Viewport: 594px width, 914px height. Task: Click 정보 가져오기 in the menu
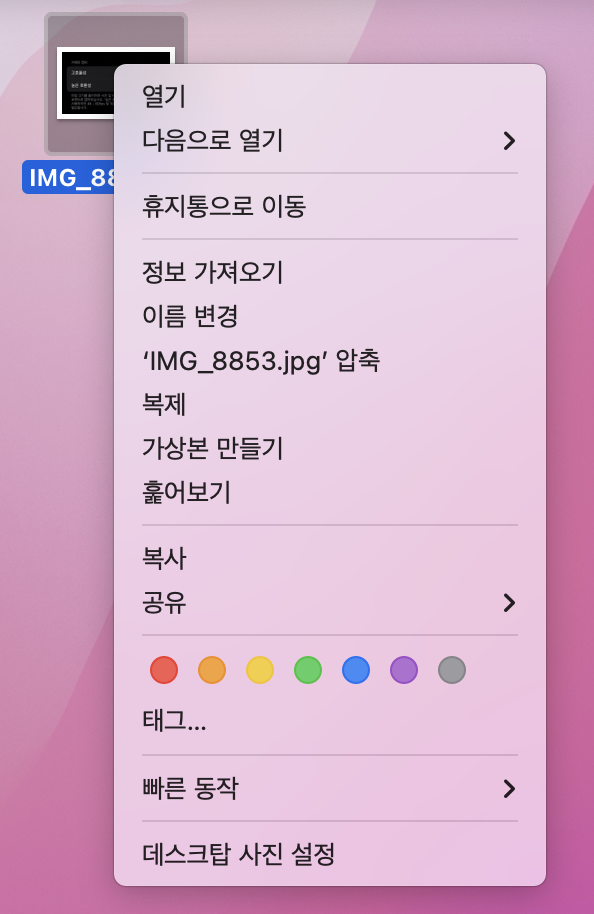tap(330, 272)
